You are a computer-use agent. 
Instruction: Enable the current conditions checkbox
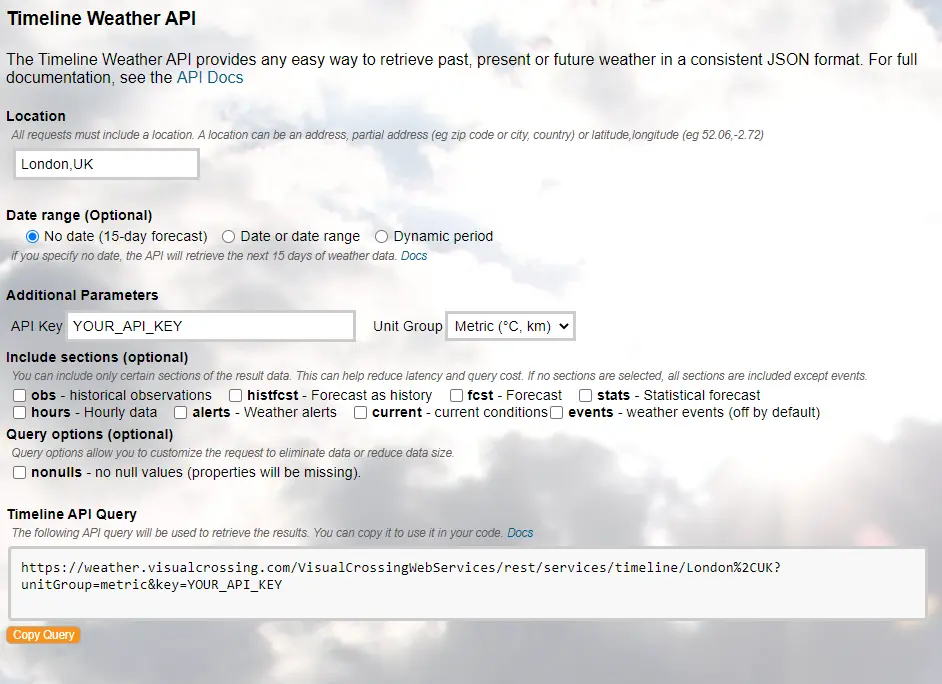[x=361, y=412]
